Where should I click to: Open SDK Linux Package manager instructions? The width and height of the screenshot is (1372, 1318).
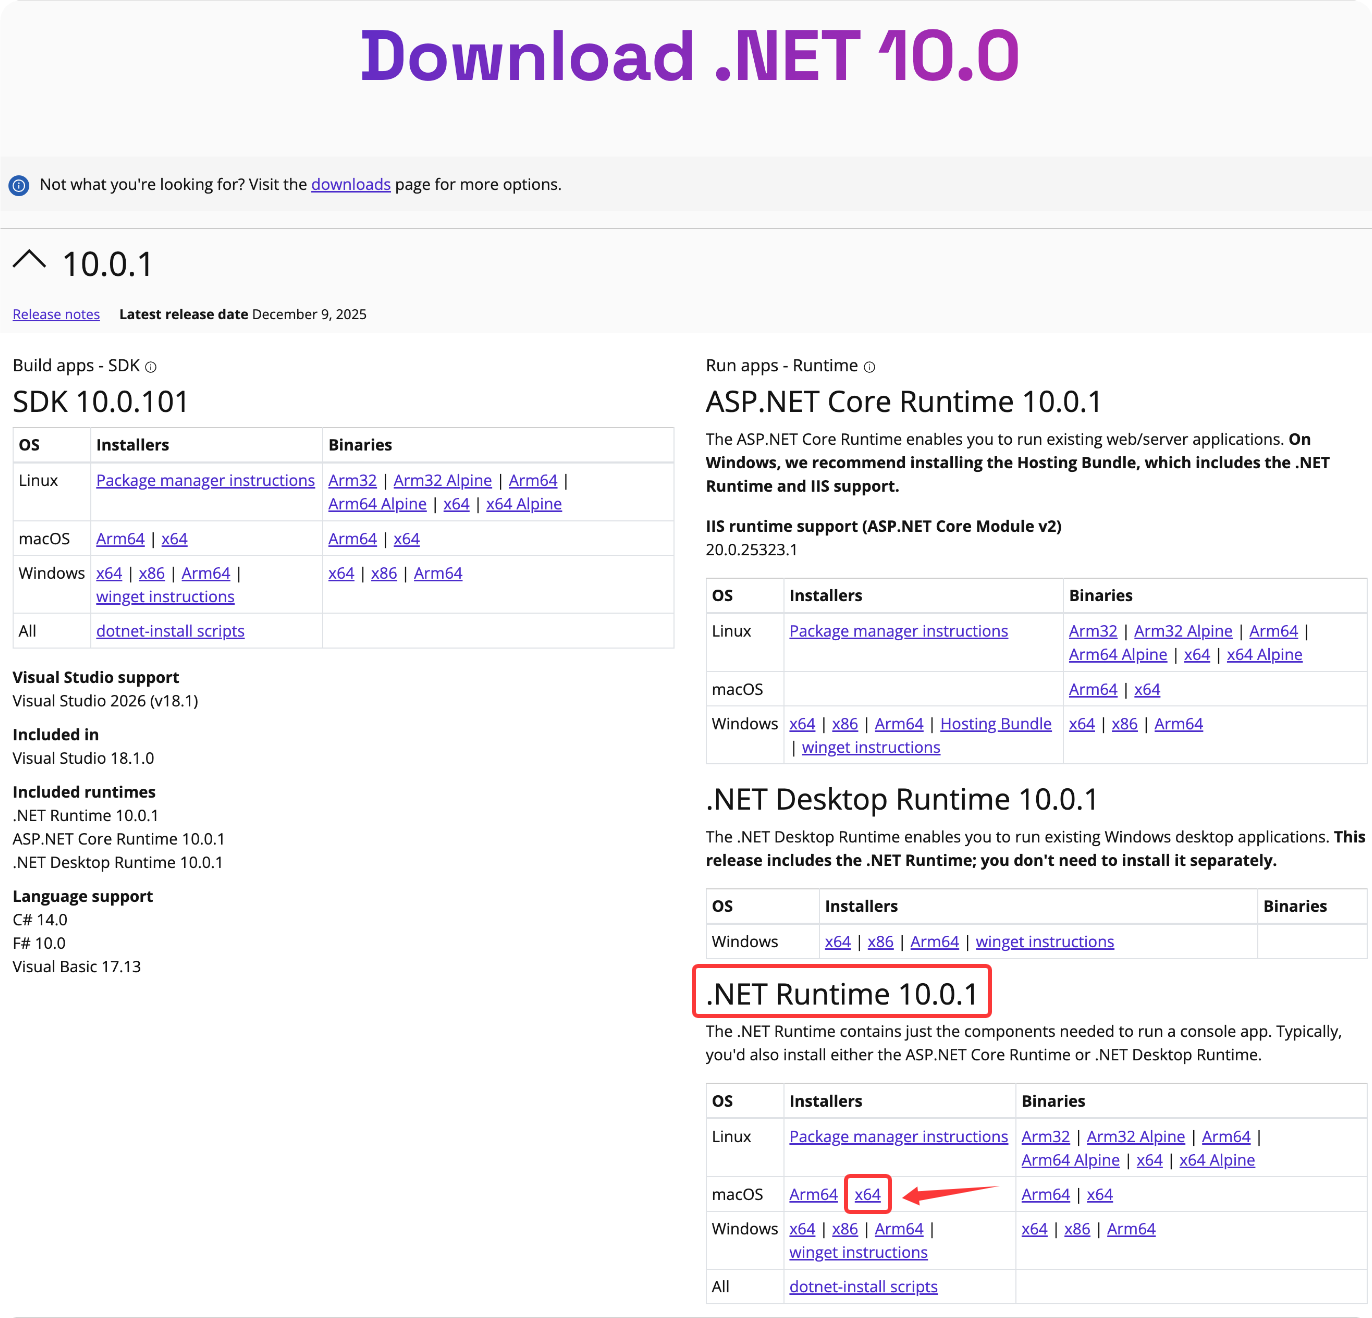[205, 481]
